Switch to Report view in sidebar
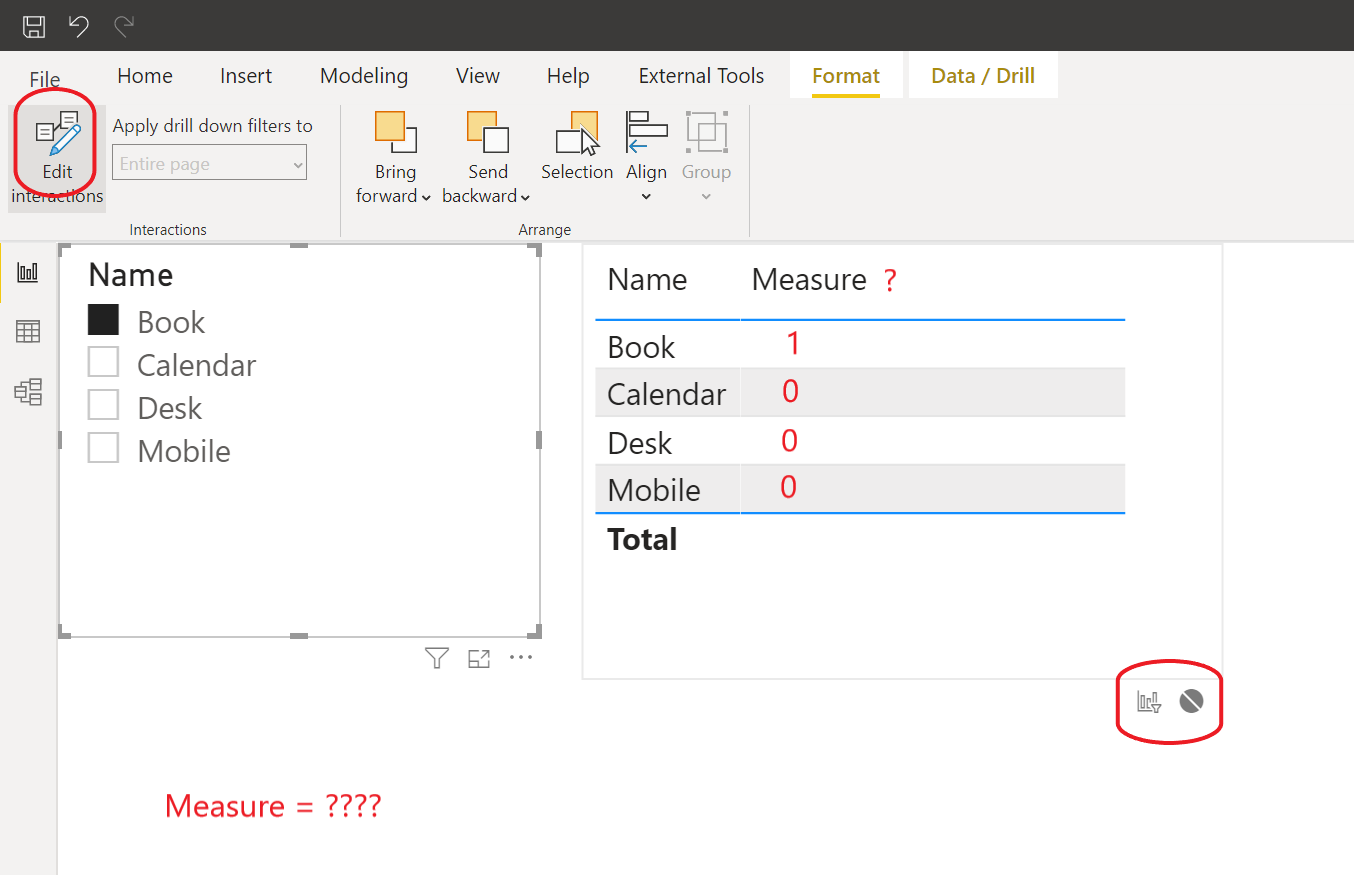Screen dimensions: 1354x875 coord(28,272)
